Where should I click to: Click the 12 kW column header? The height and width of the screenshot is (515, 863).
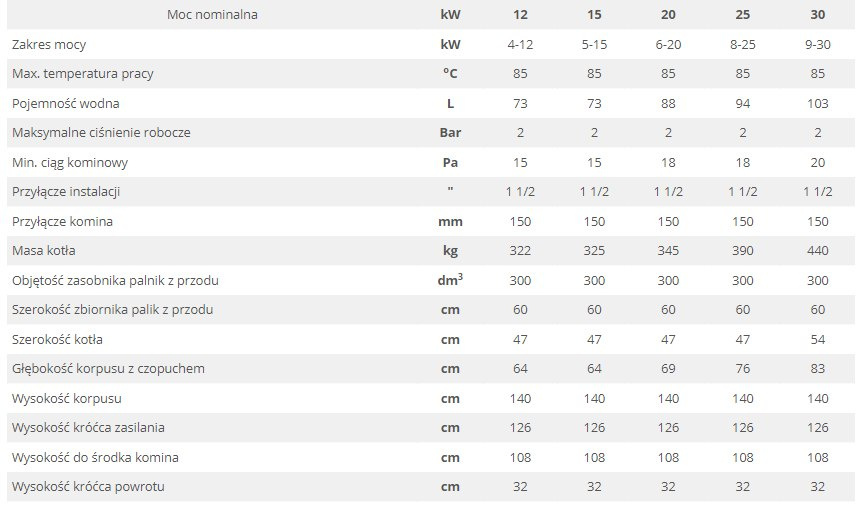pyautogui.click(x=520, y=15)
